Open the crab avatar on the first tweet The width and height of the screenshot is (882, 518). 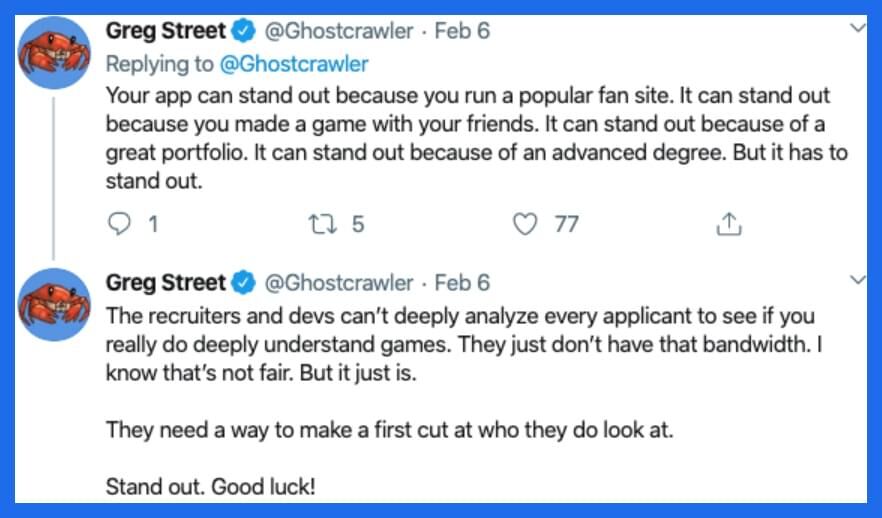[x=56, y=53]
